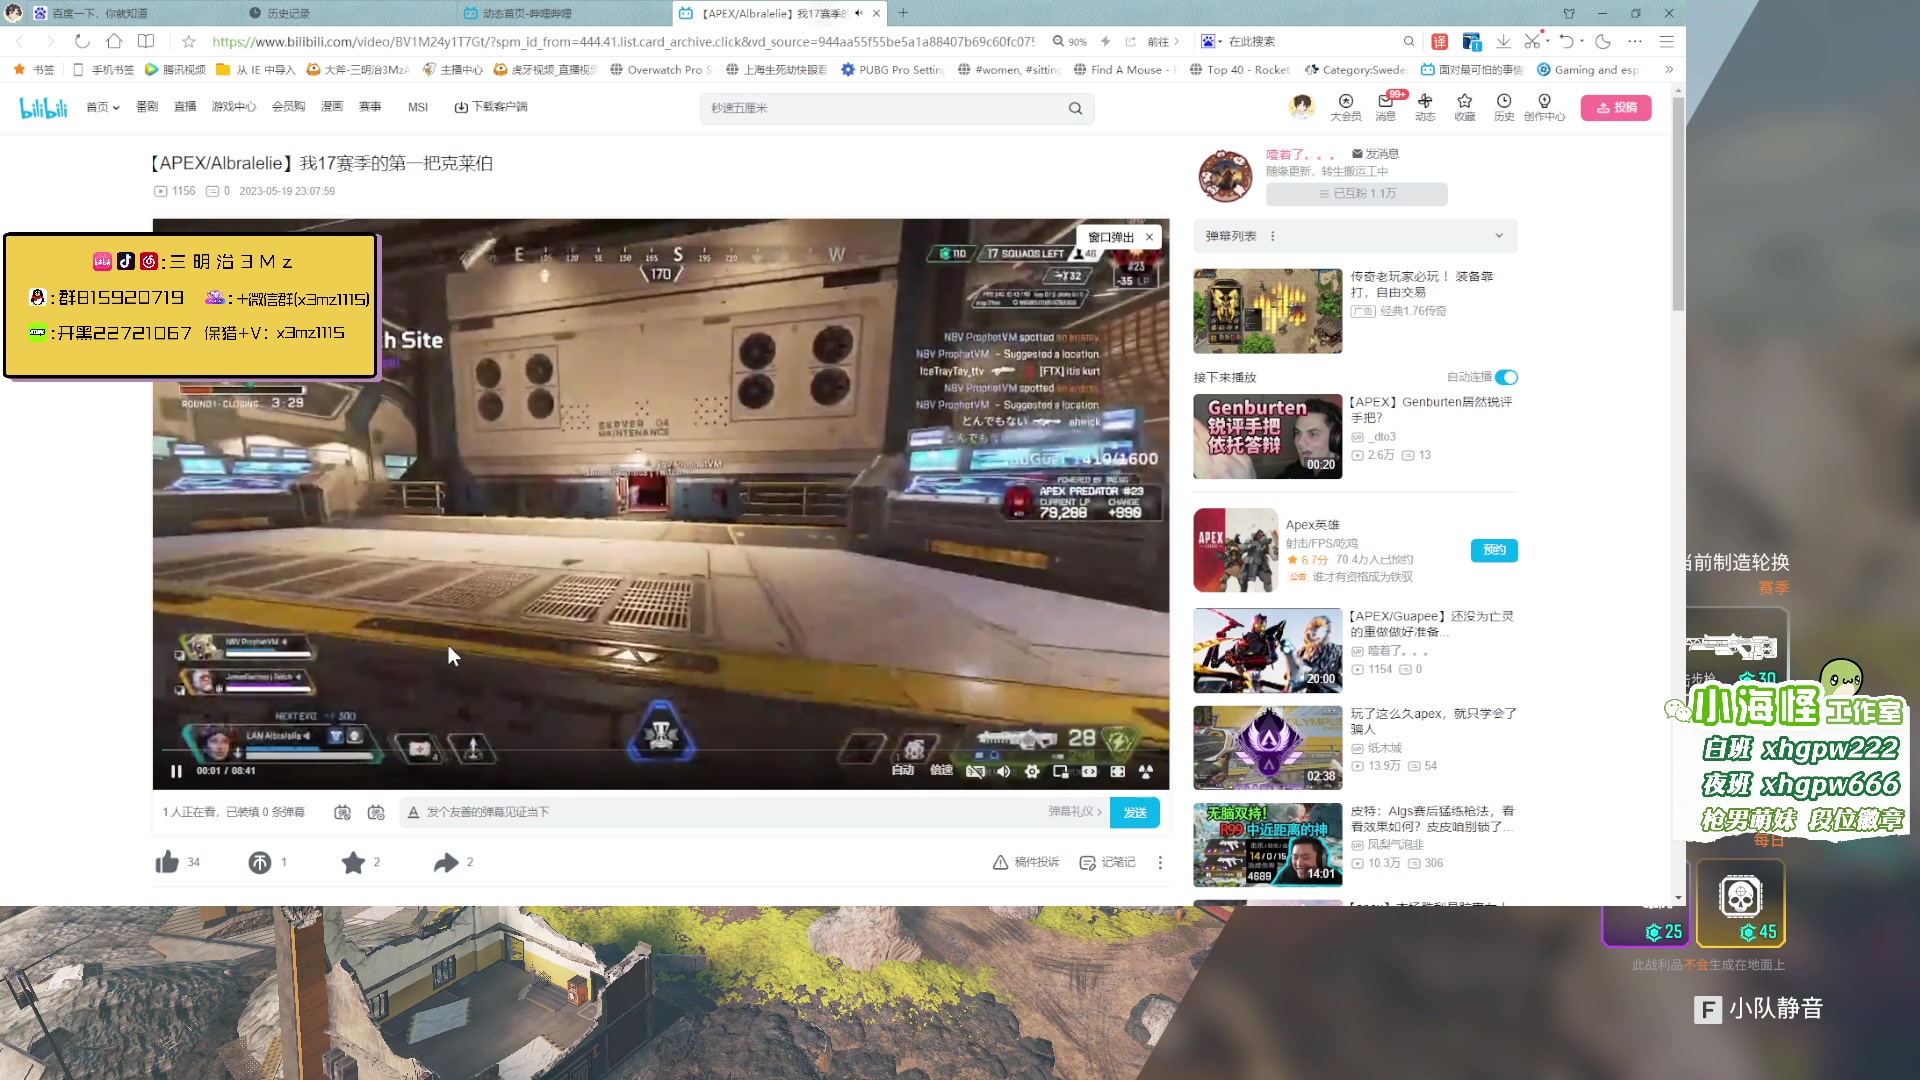
Task: Open danmaku display settings below player
Action: (376, 812)
